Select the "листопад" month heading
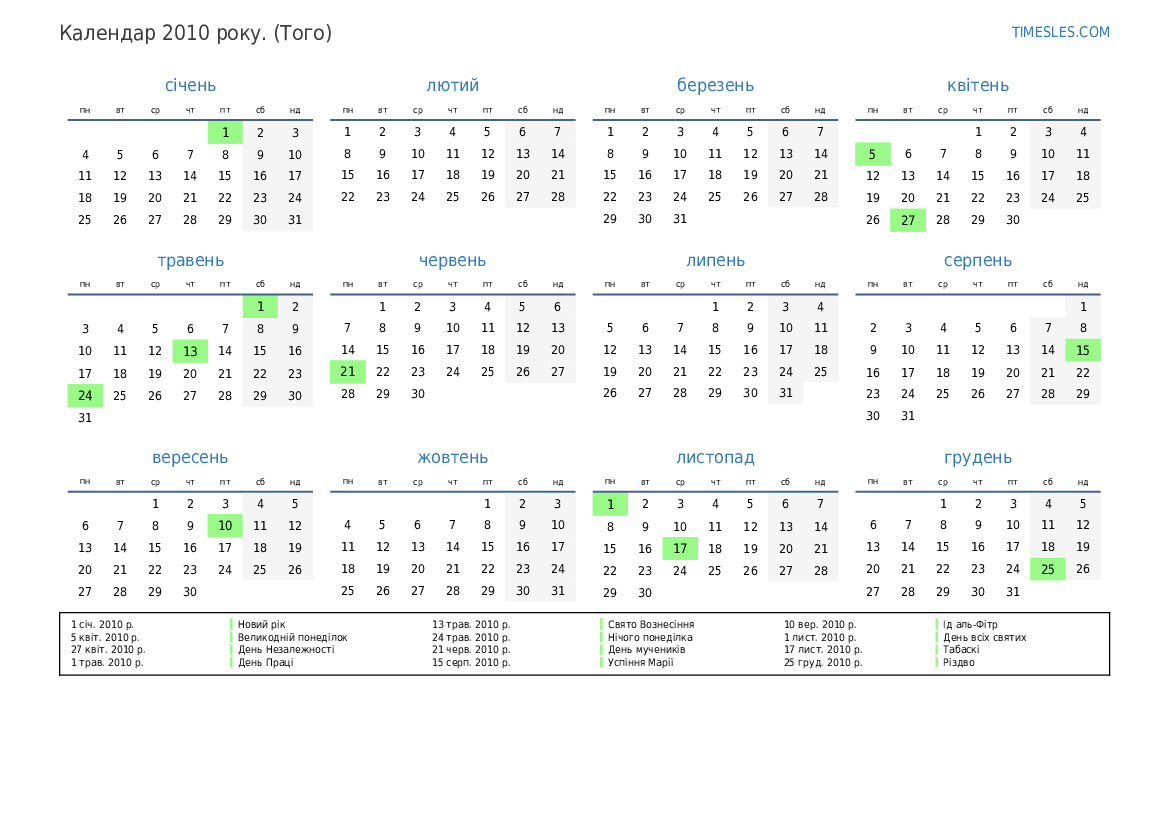 pos(715,458)
